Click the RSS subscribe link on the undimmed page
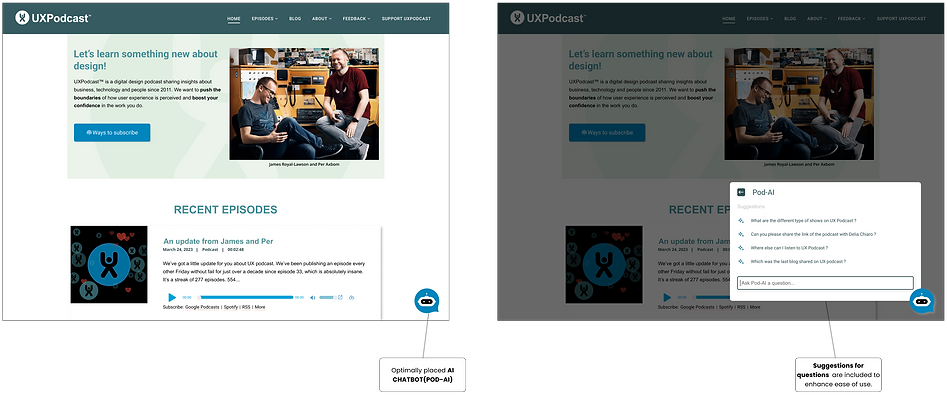The height and width of the screenshot is (395, 947). (x=246, y=307)
